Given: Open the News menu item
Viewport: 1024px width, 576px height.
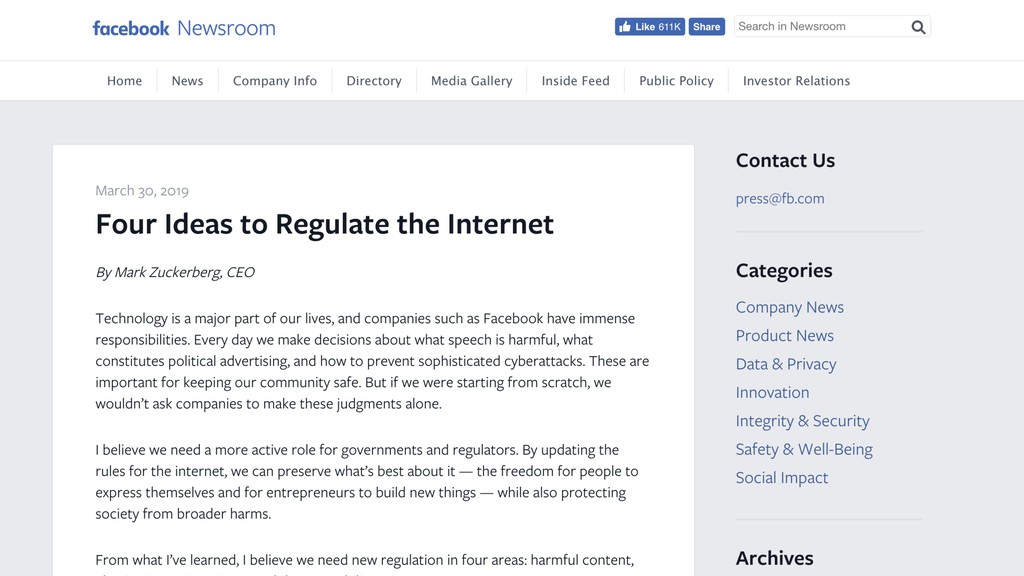Looking at the screenshot, I should (x=187, y=81).
